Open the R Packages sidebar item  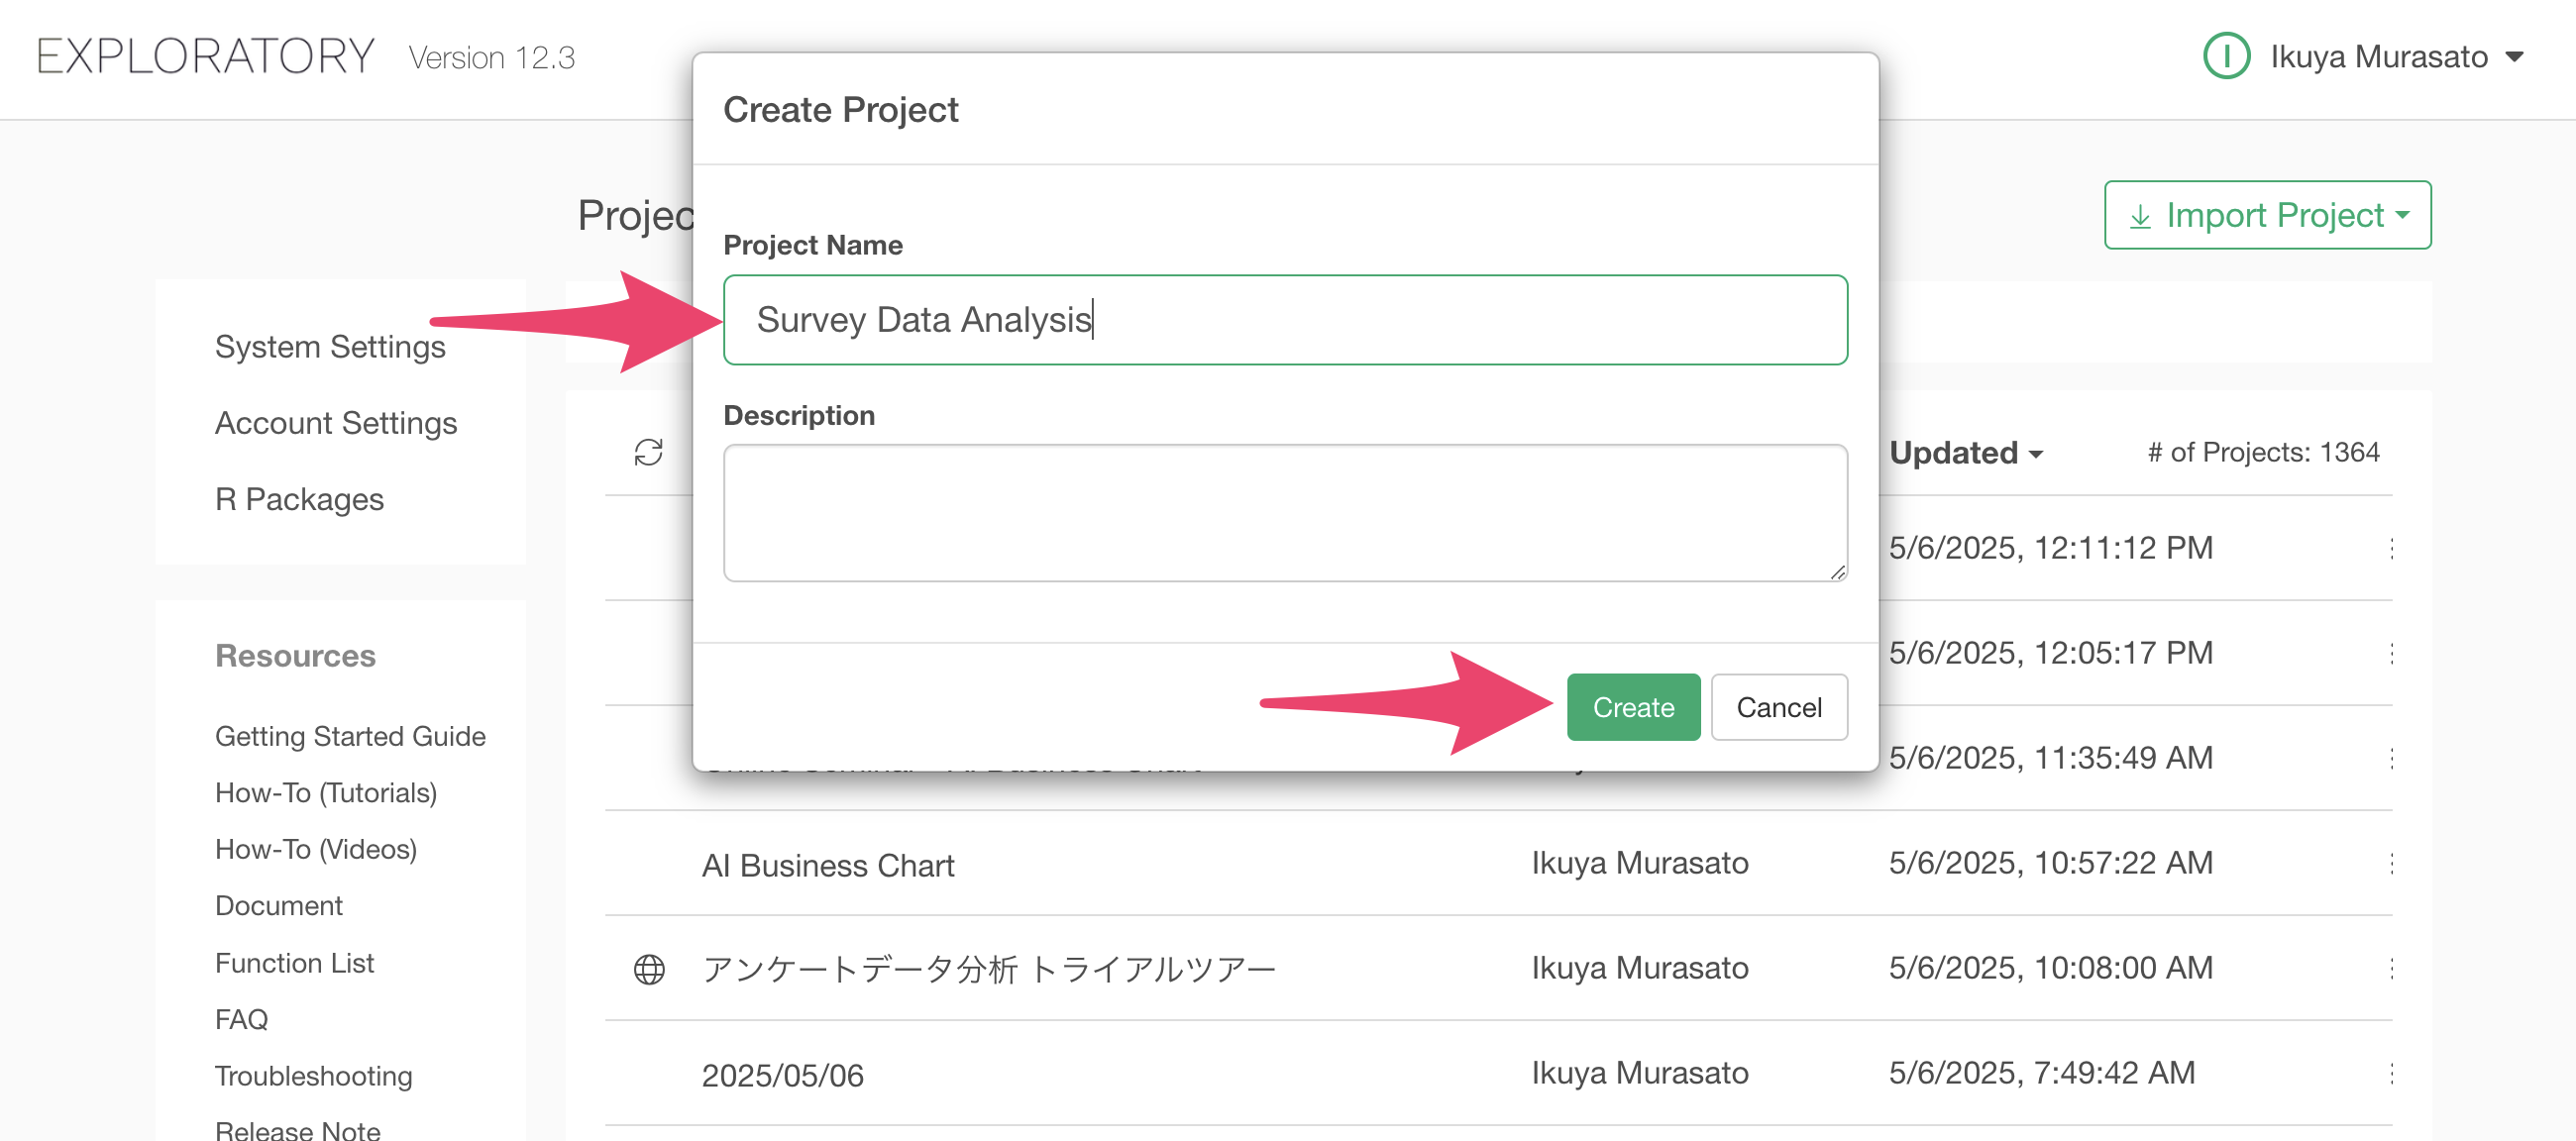pyautogui.click(x=299, y=499)
